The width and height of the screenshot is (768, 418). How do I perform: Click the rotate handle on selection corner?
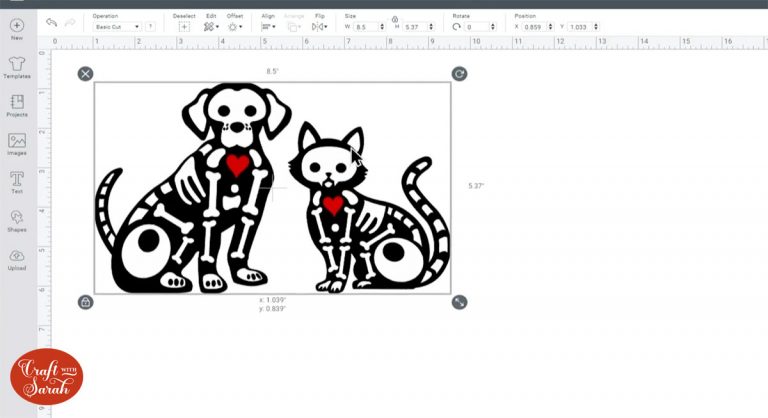(x=459, y=73)
